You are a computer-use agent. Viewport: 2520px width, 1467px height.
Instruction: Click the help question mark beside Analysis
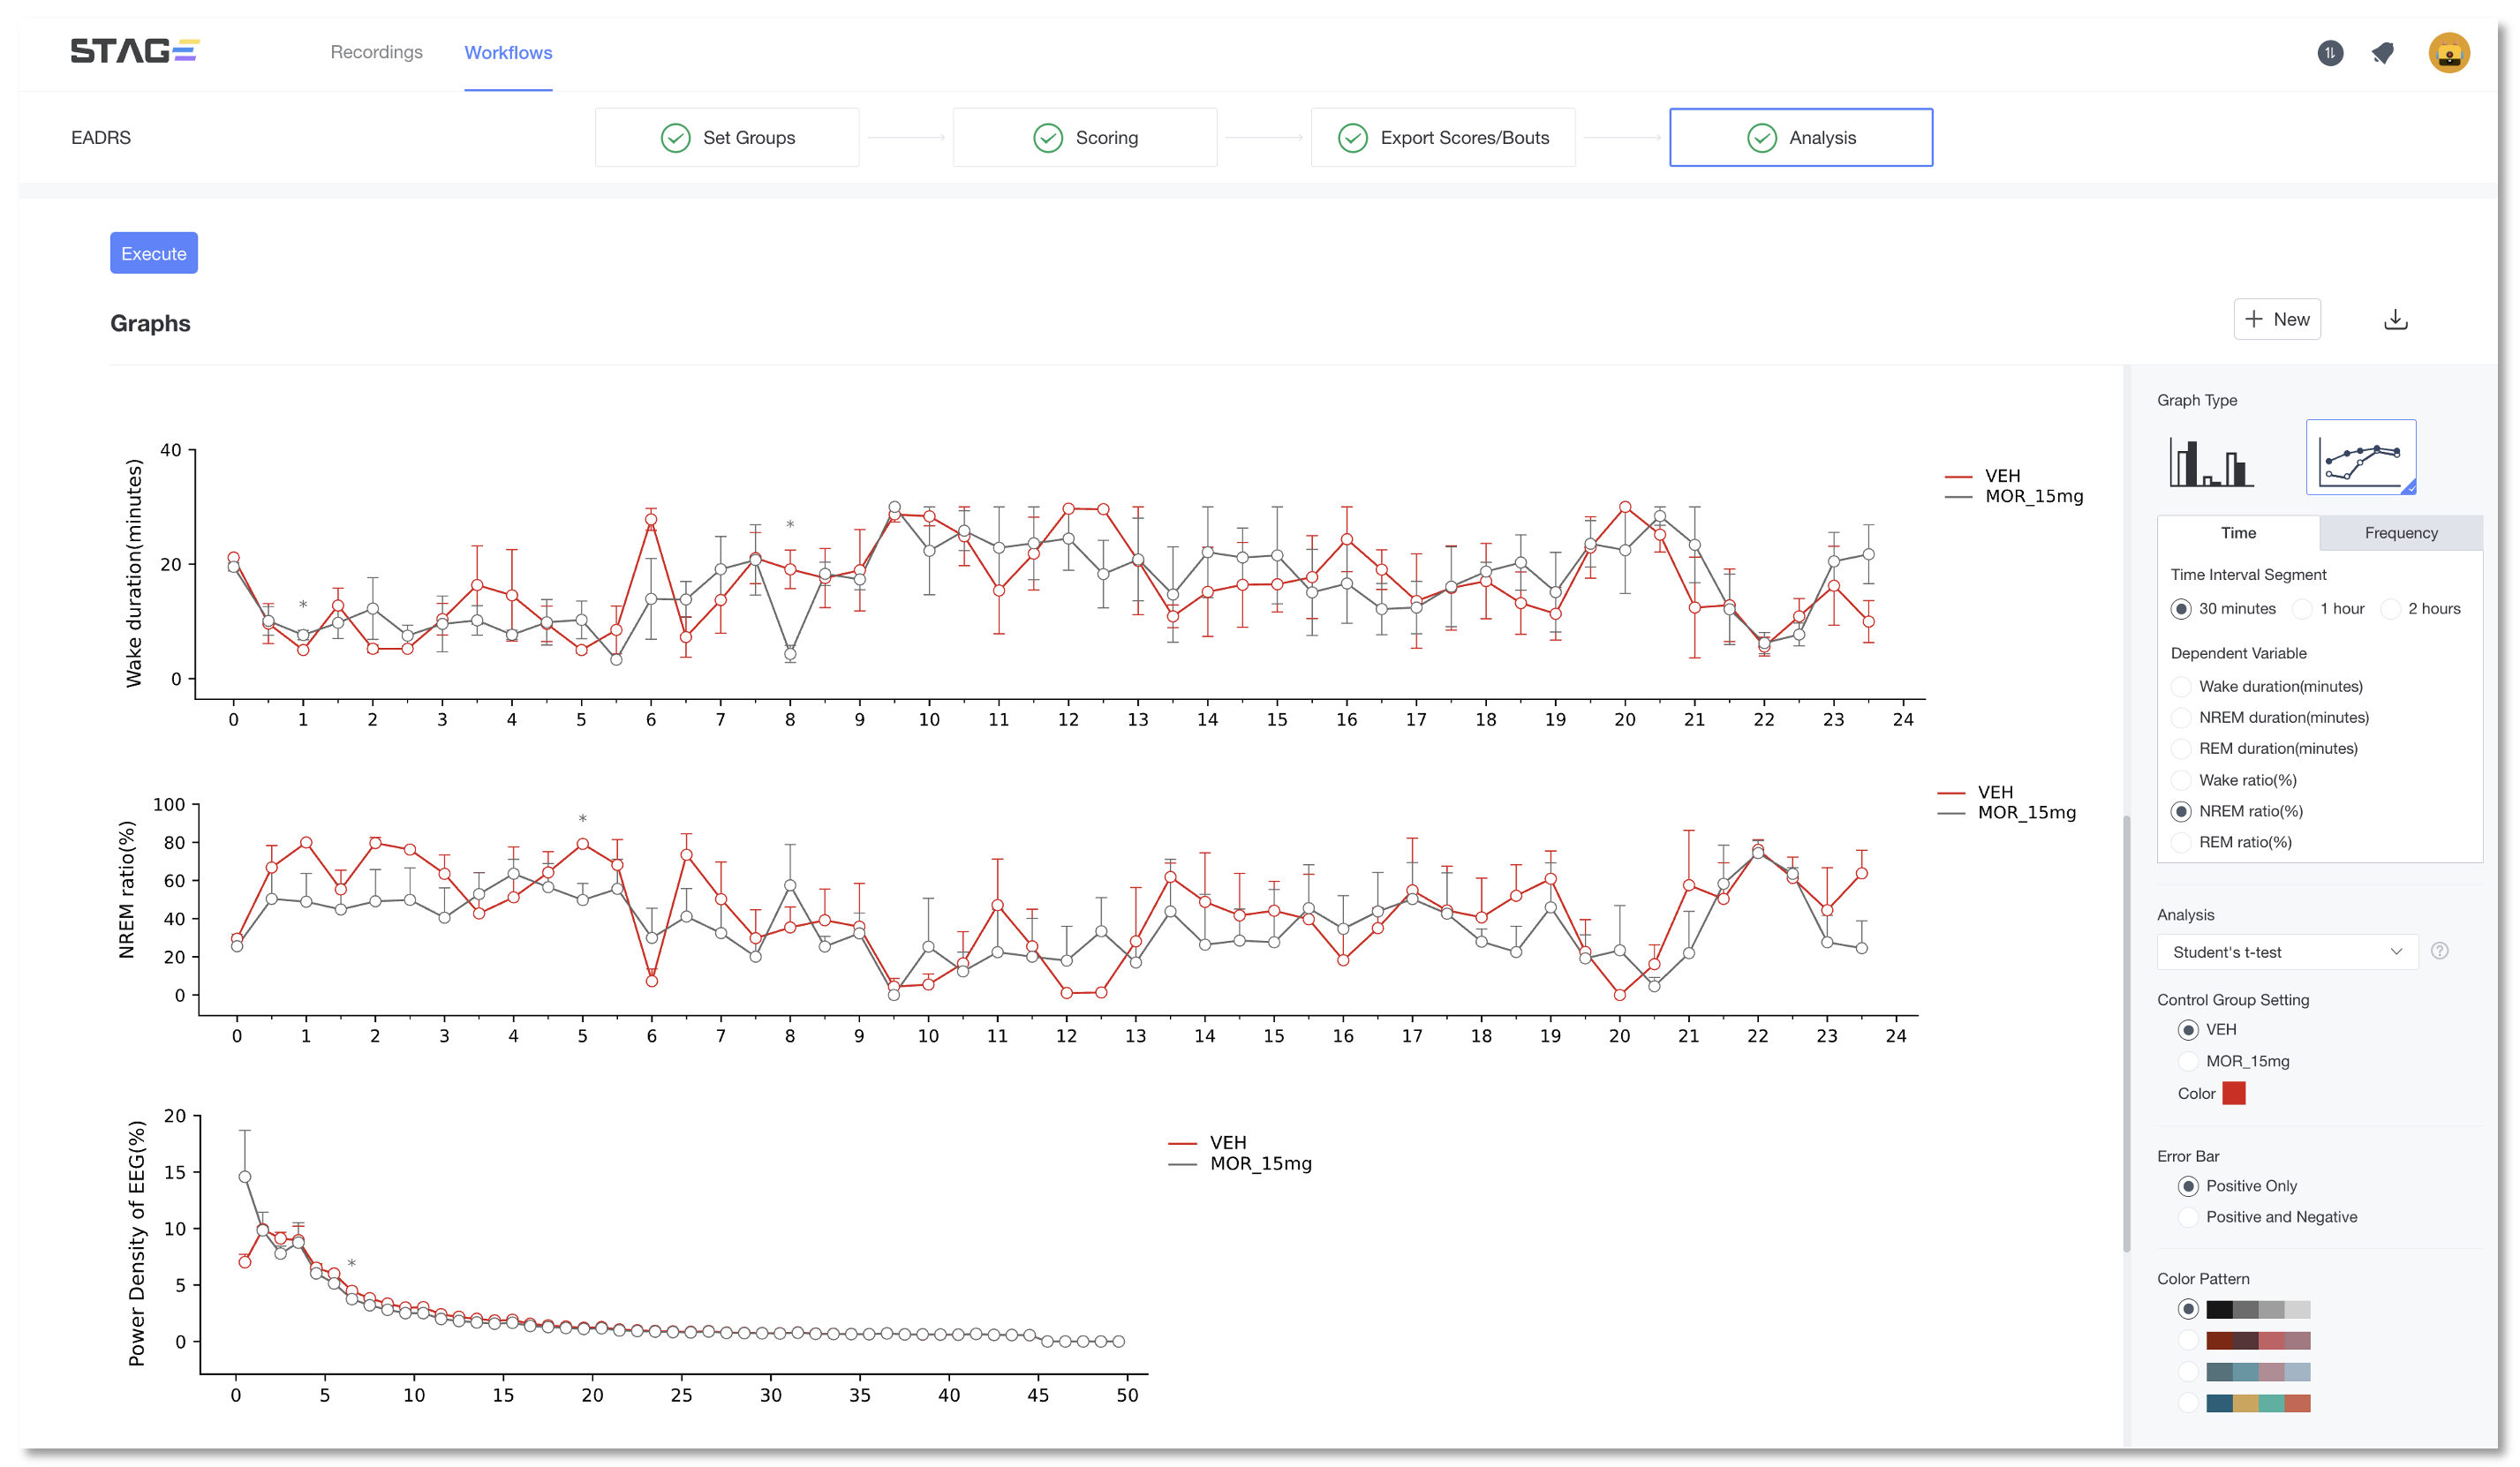pos(2438,951)
